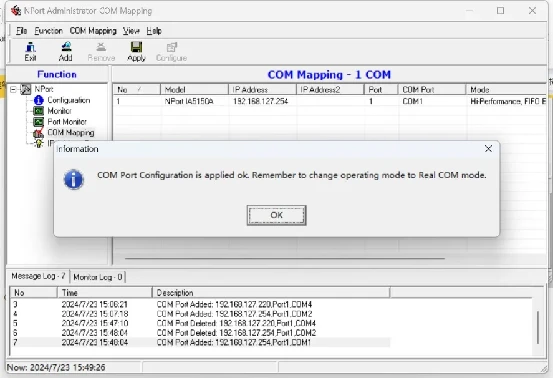554x380 pixels.
Task: Sort the mapping list by No column
Action: [136, 90]
